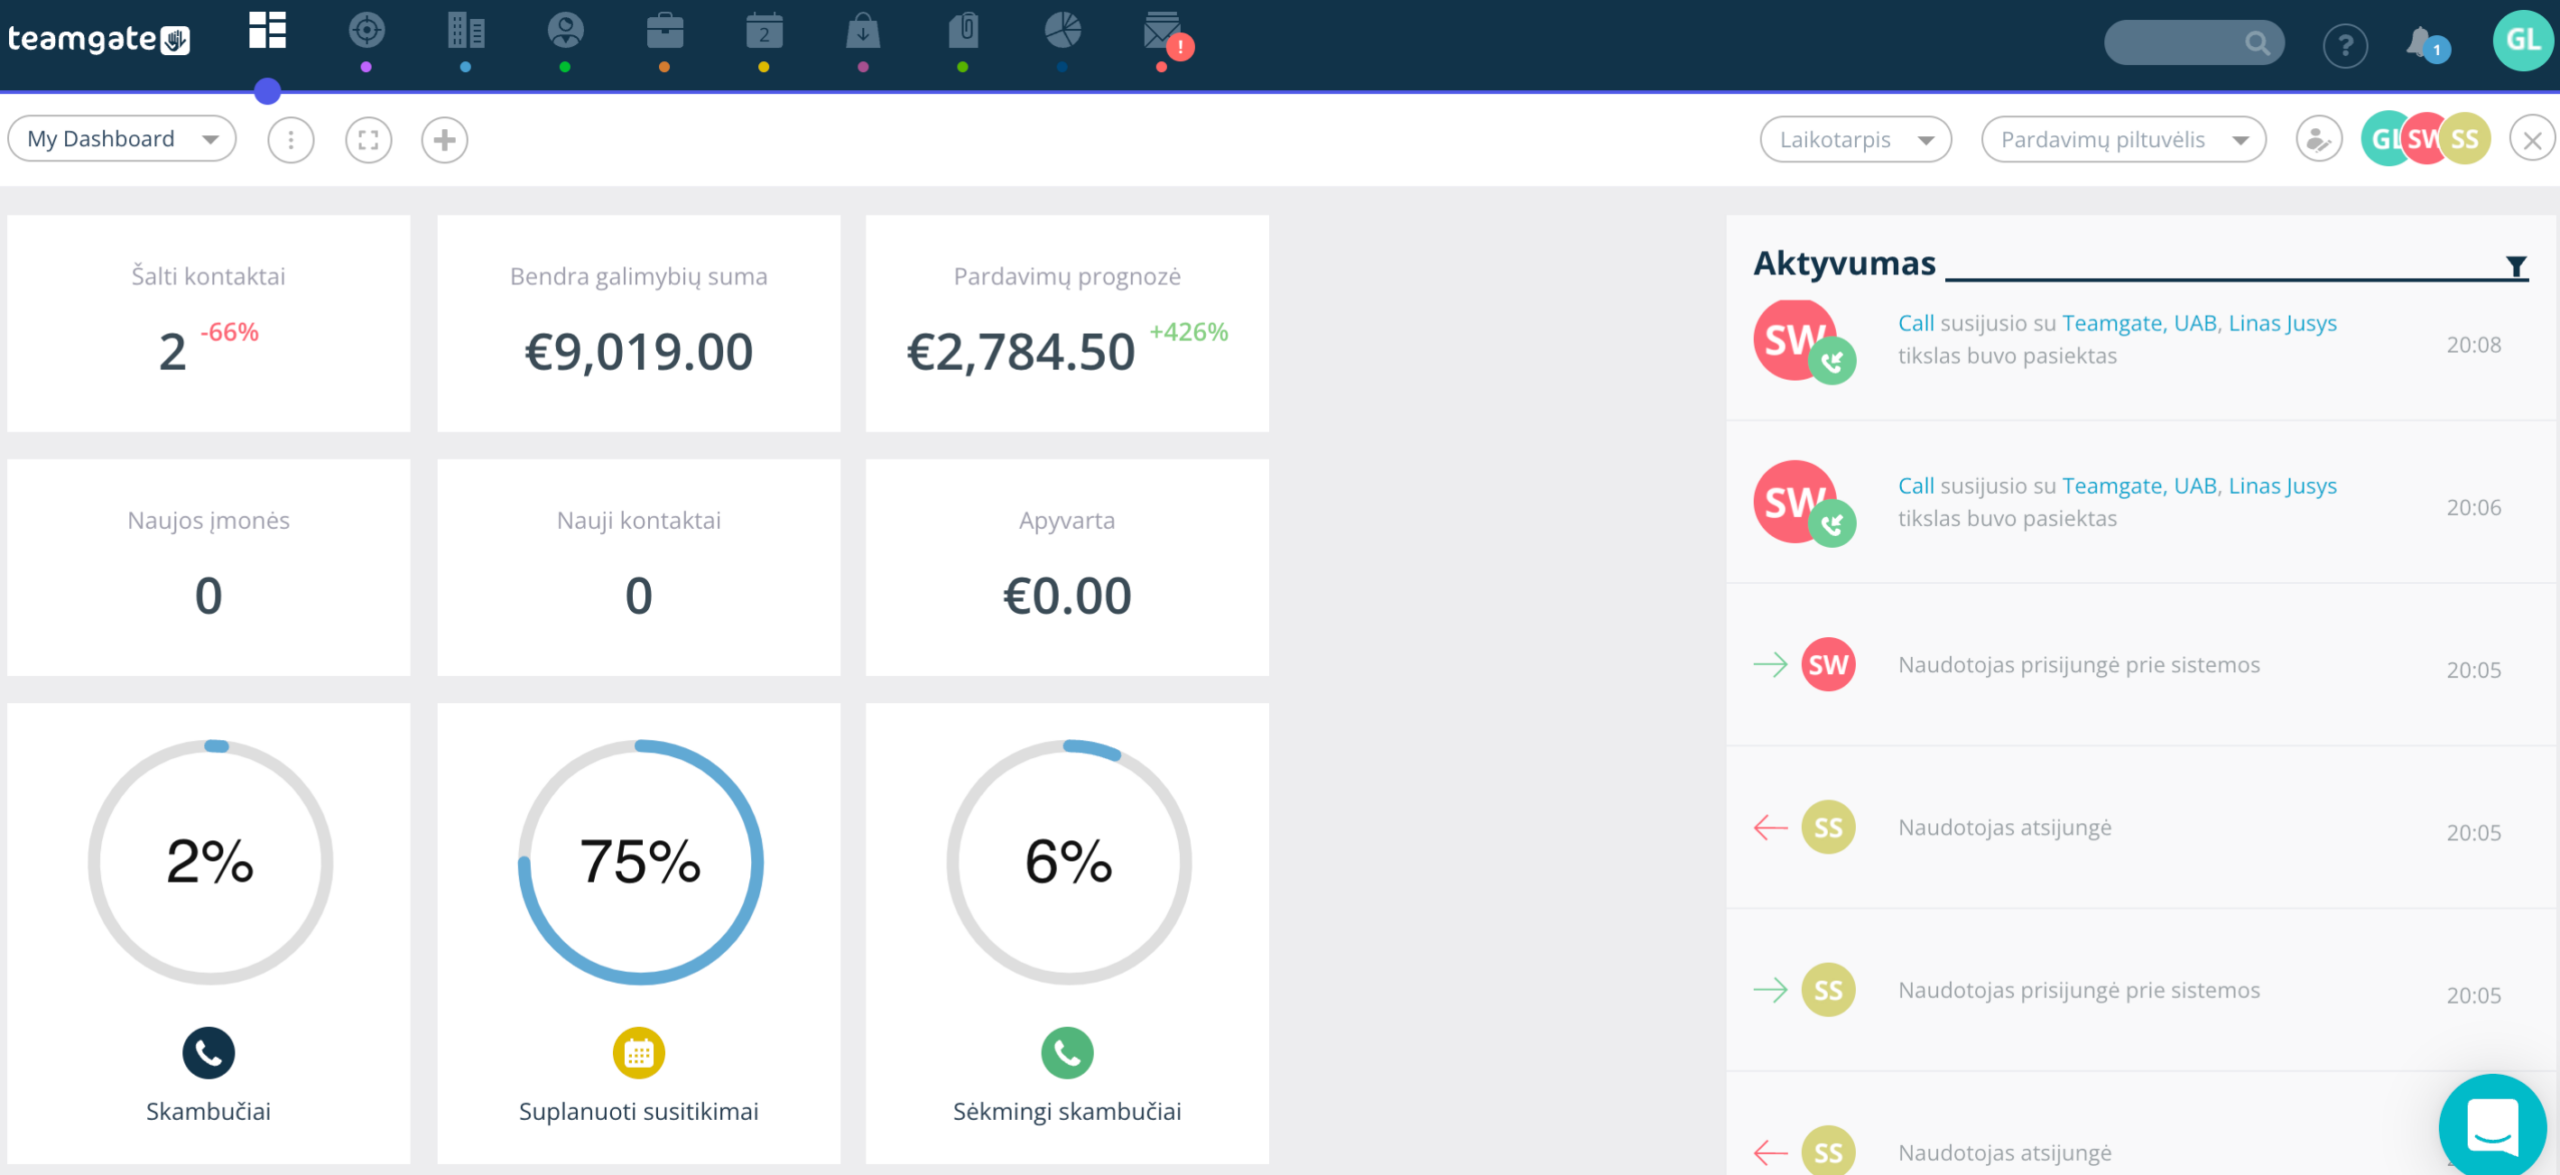Click the Sėkmingi skambučiai green phone icon

pyautogui.click(x=1067, y=1053)
